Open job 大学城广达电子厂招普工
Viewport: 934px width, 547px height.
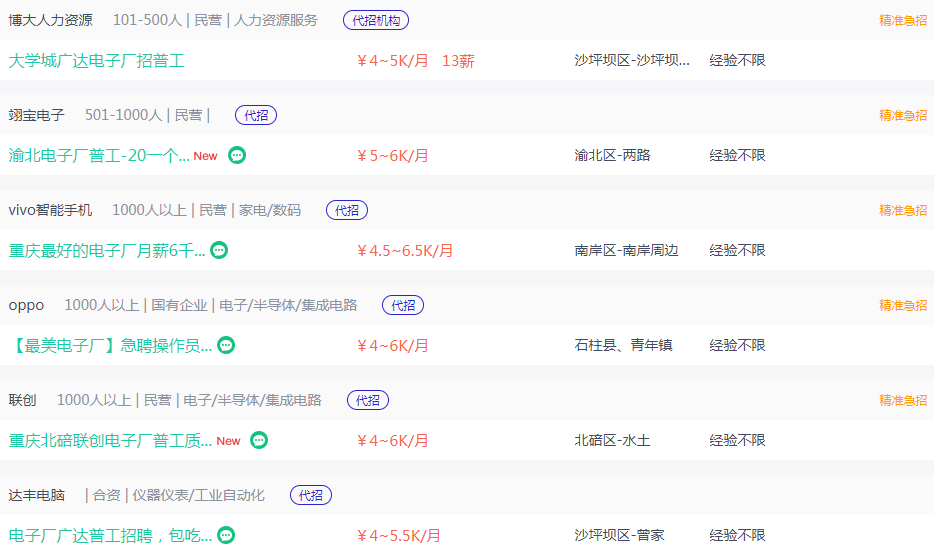tap(97, 60)
